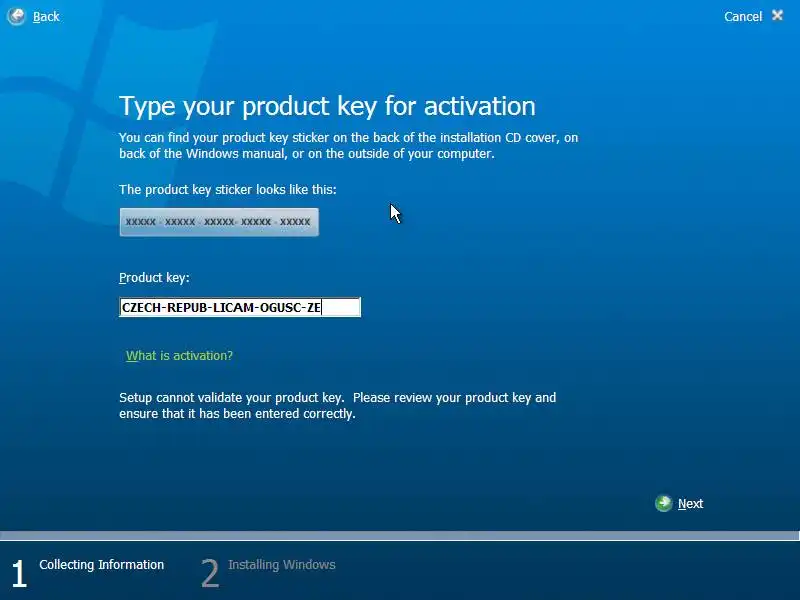
Task: Click the 'Product key:' label
Action: point(154,278)
